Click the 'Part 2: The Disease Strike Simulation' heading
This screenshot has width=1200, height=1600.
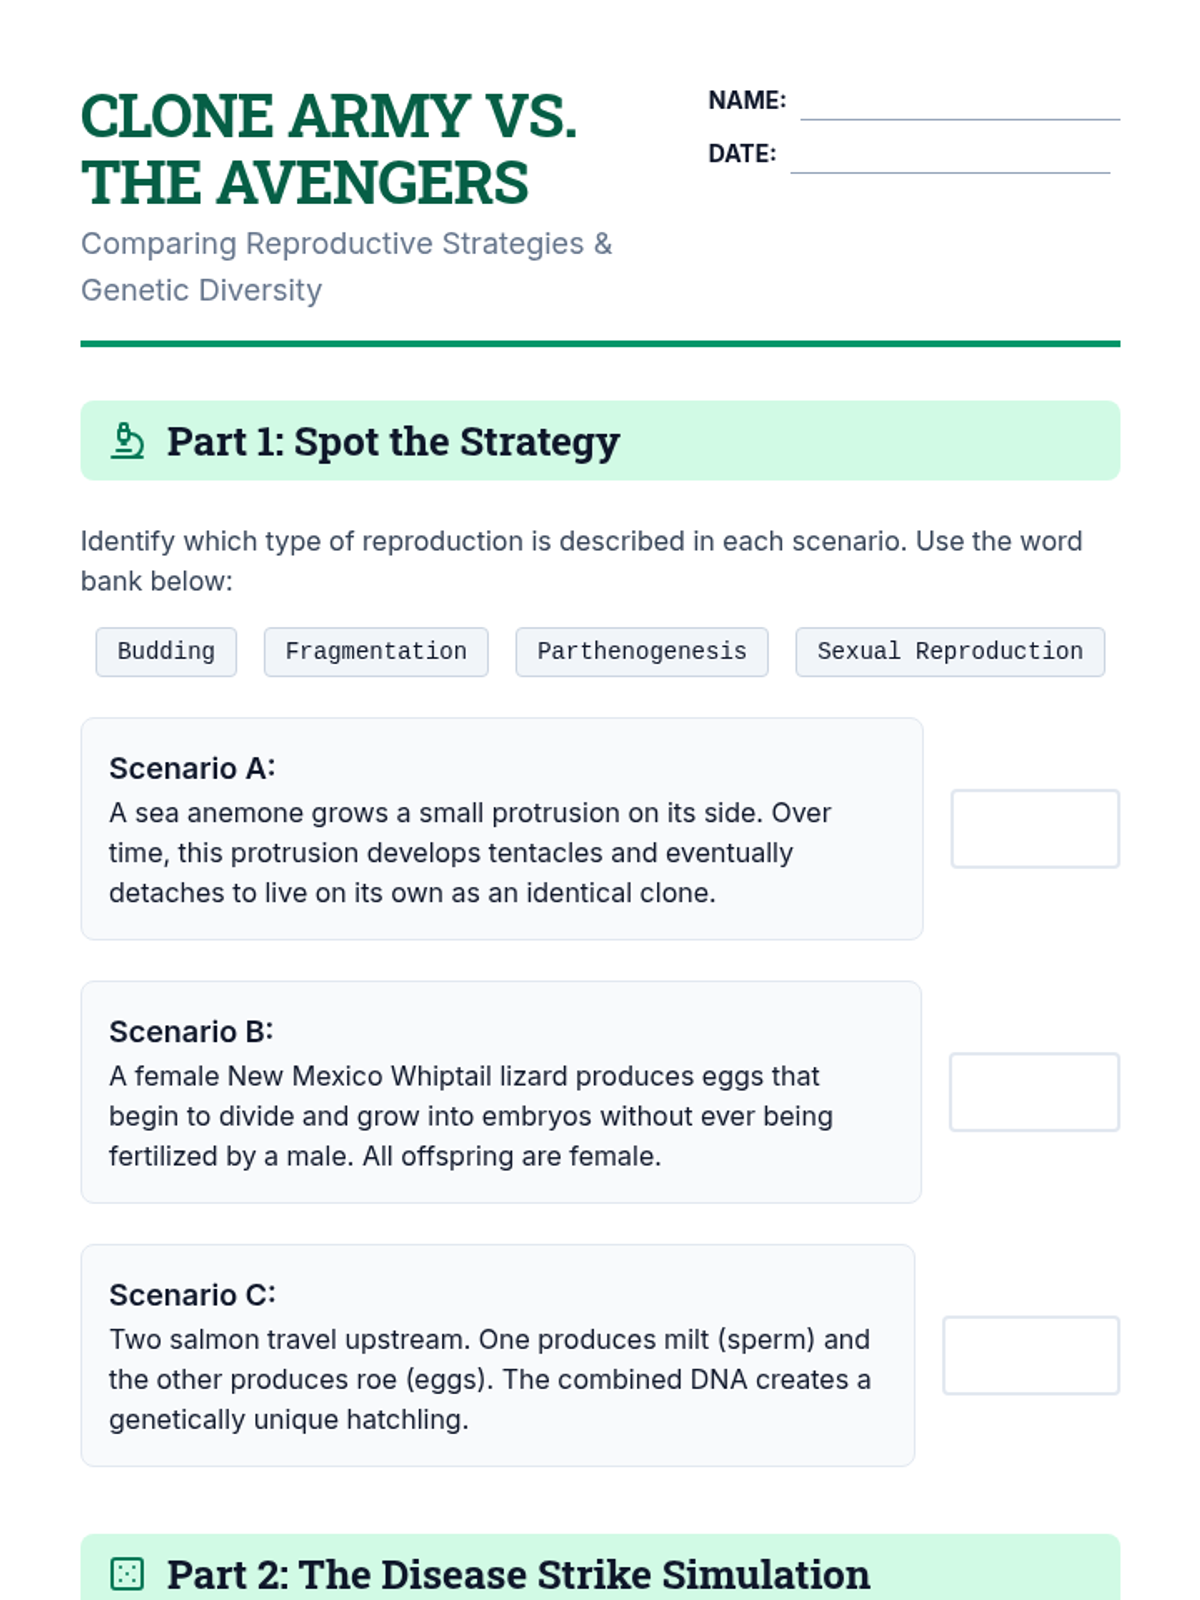point(518,1574)
